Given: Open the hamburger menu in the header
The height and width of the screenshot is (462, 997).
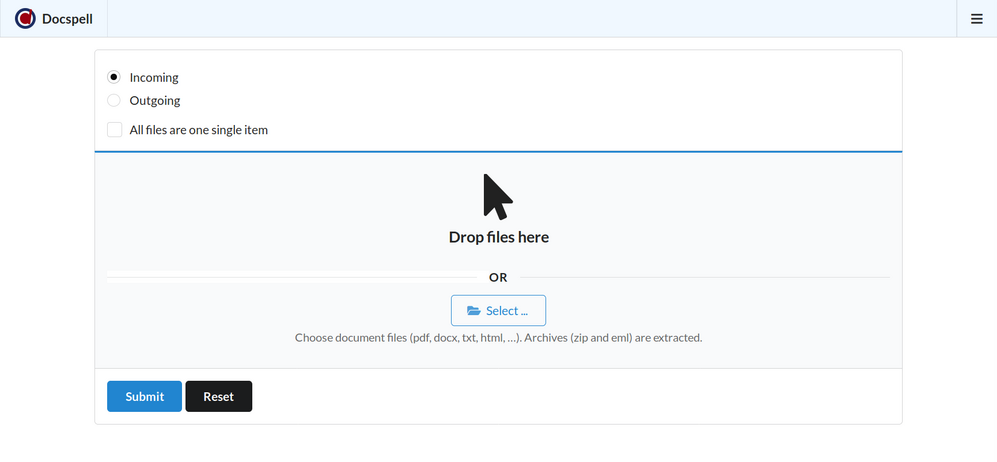Looking at the screenshot, I should (977, 19).
